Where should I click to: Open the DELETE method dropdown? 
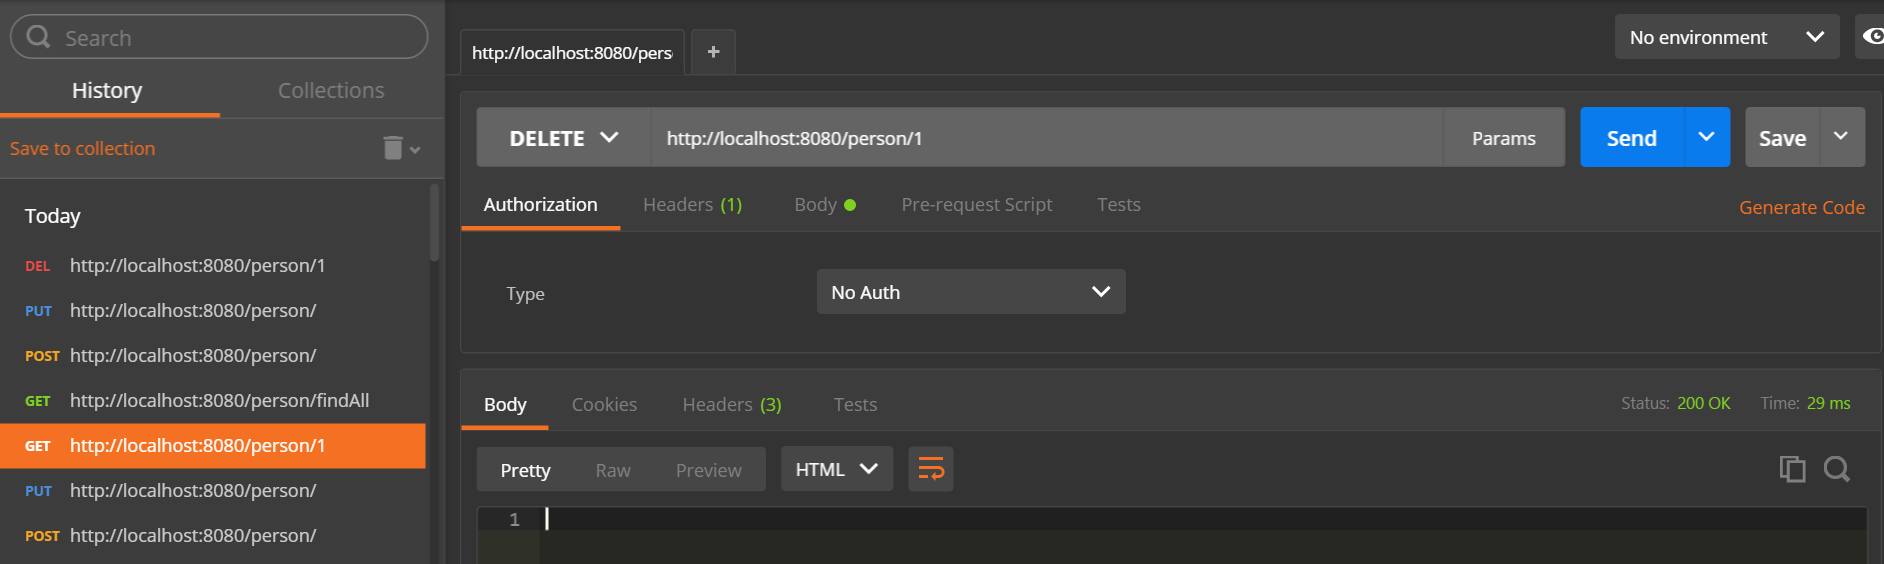pyautogui.click(x=564, y=138)
